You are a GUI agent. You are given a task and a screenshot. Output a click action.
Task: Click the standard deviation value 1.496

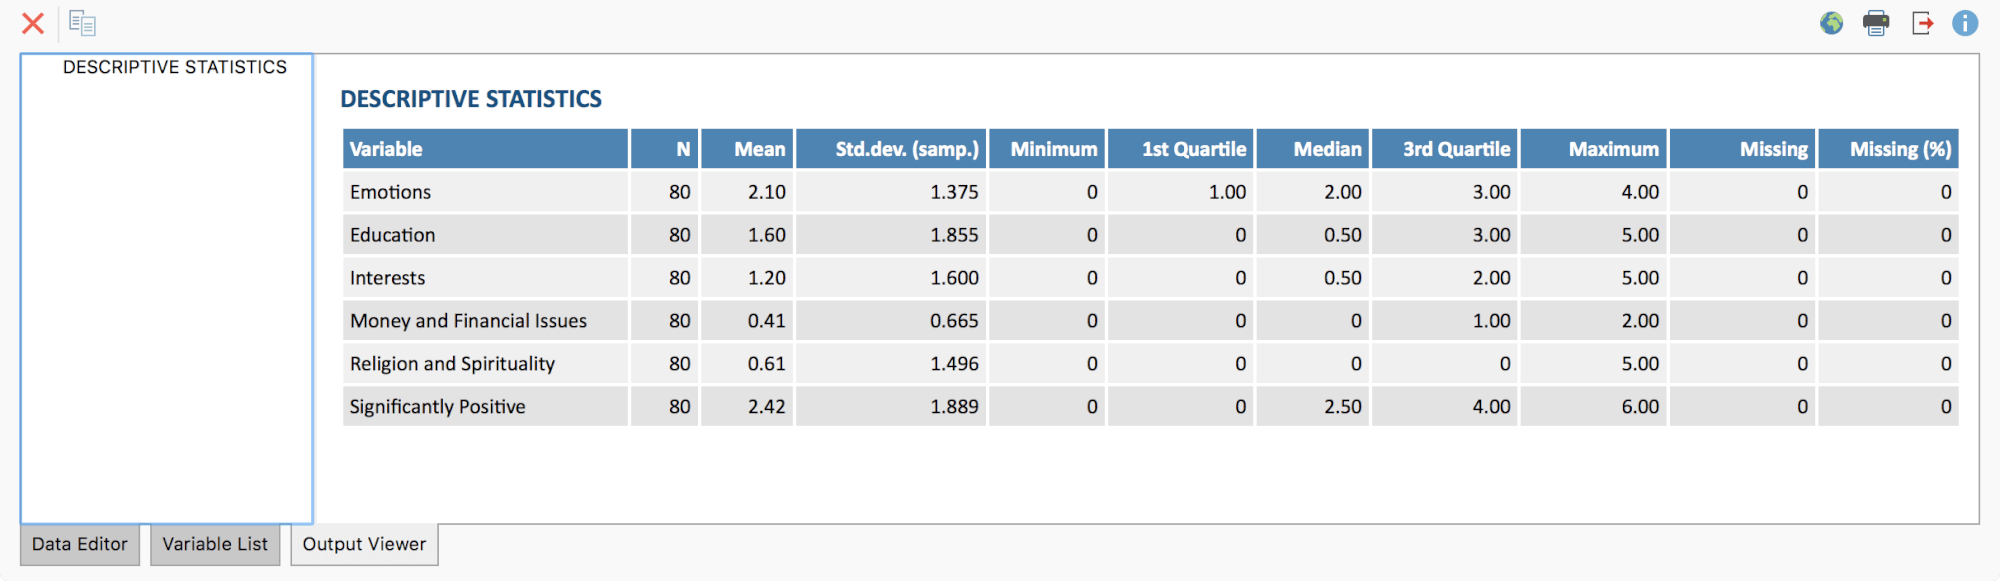(955, 364)
